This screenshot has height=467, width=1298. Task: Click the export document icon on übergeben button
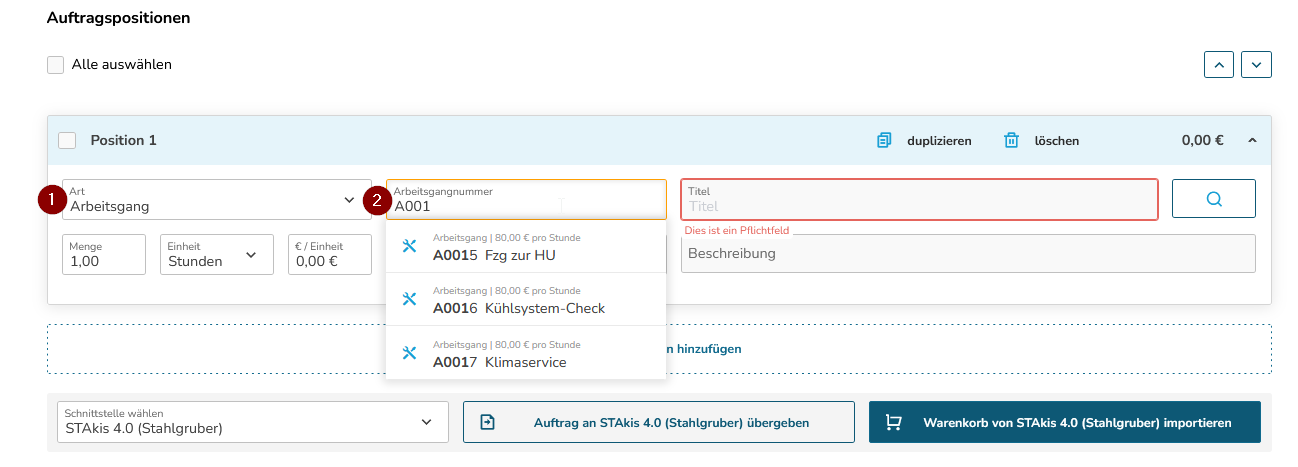pos(488,422)
